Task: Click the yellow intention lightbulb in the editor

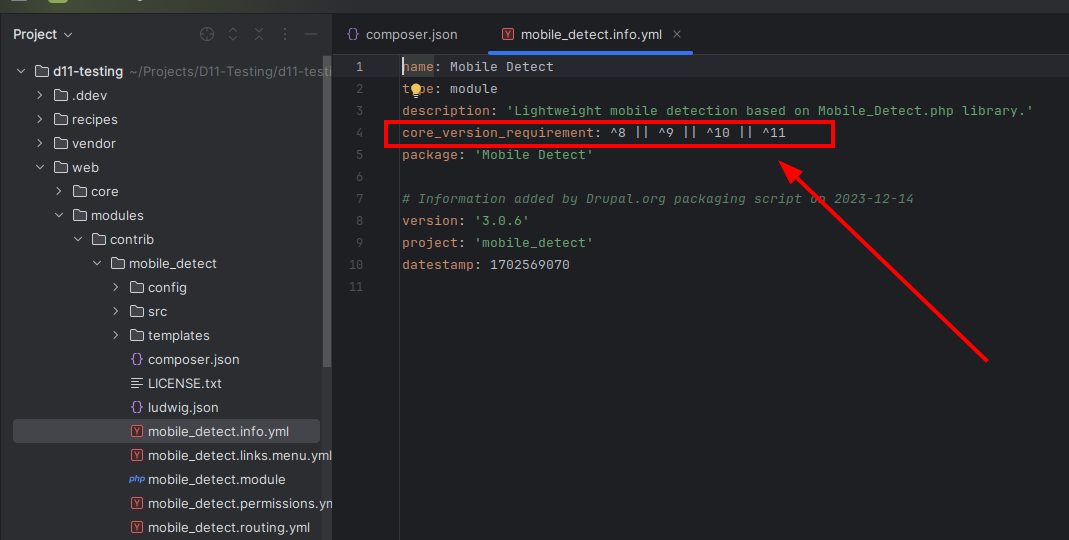Action: [416, 91]
